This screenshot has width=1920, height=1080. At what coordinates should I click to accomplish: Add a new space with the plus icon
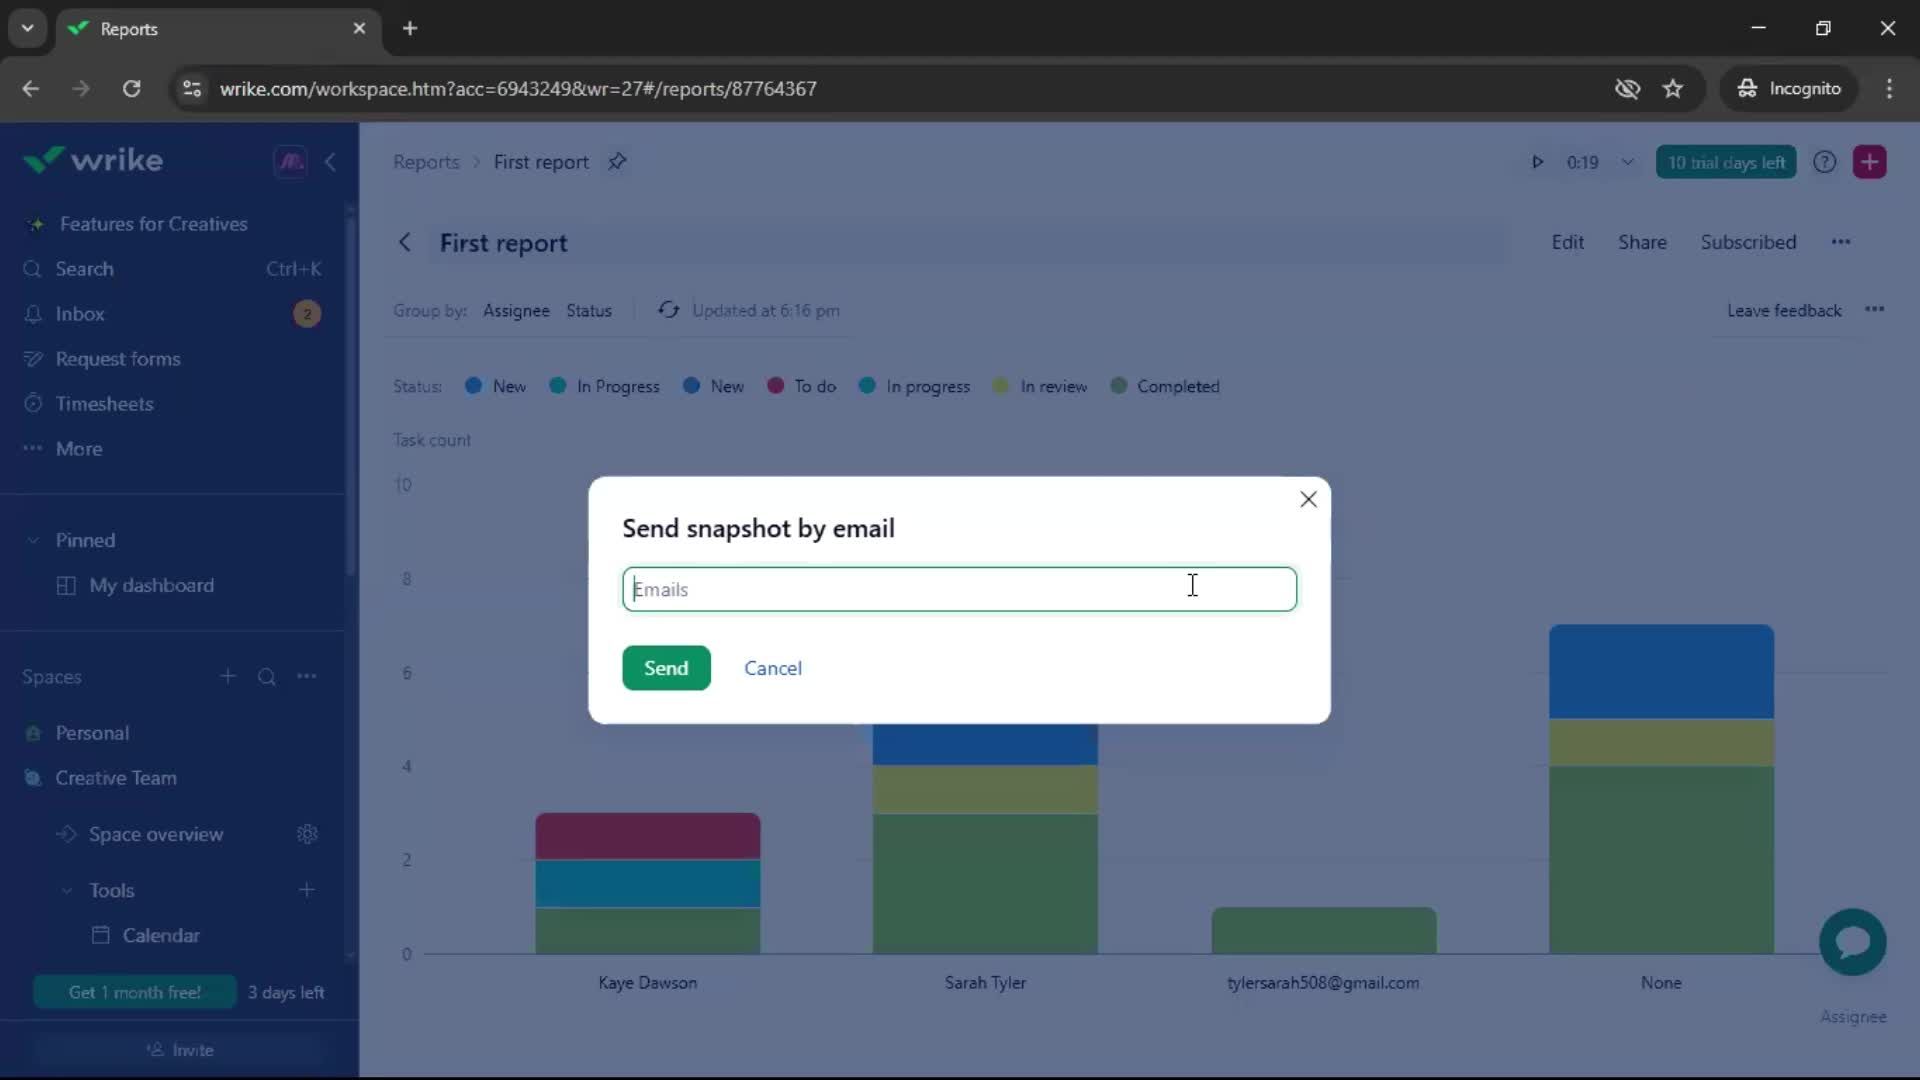point(228,676)
